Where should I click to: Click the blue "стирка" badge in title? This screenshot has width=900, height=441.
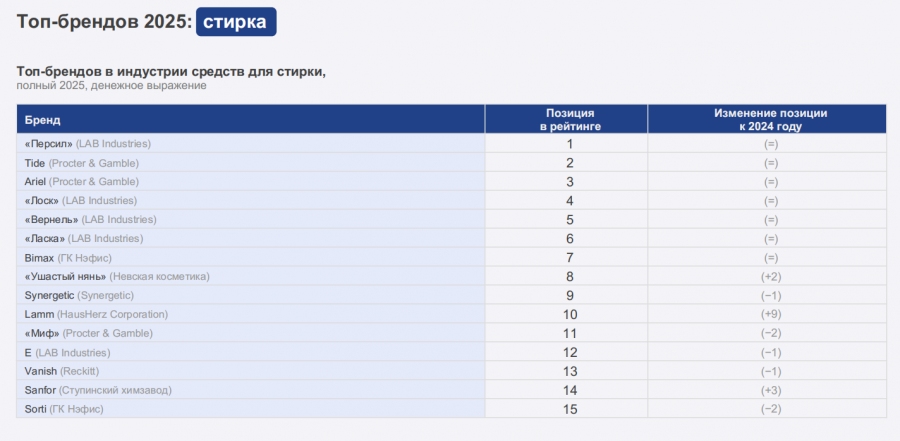(x=236, y=22)
